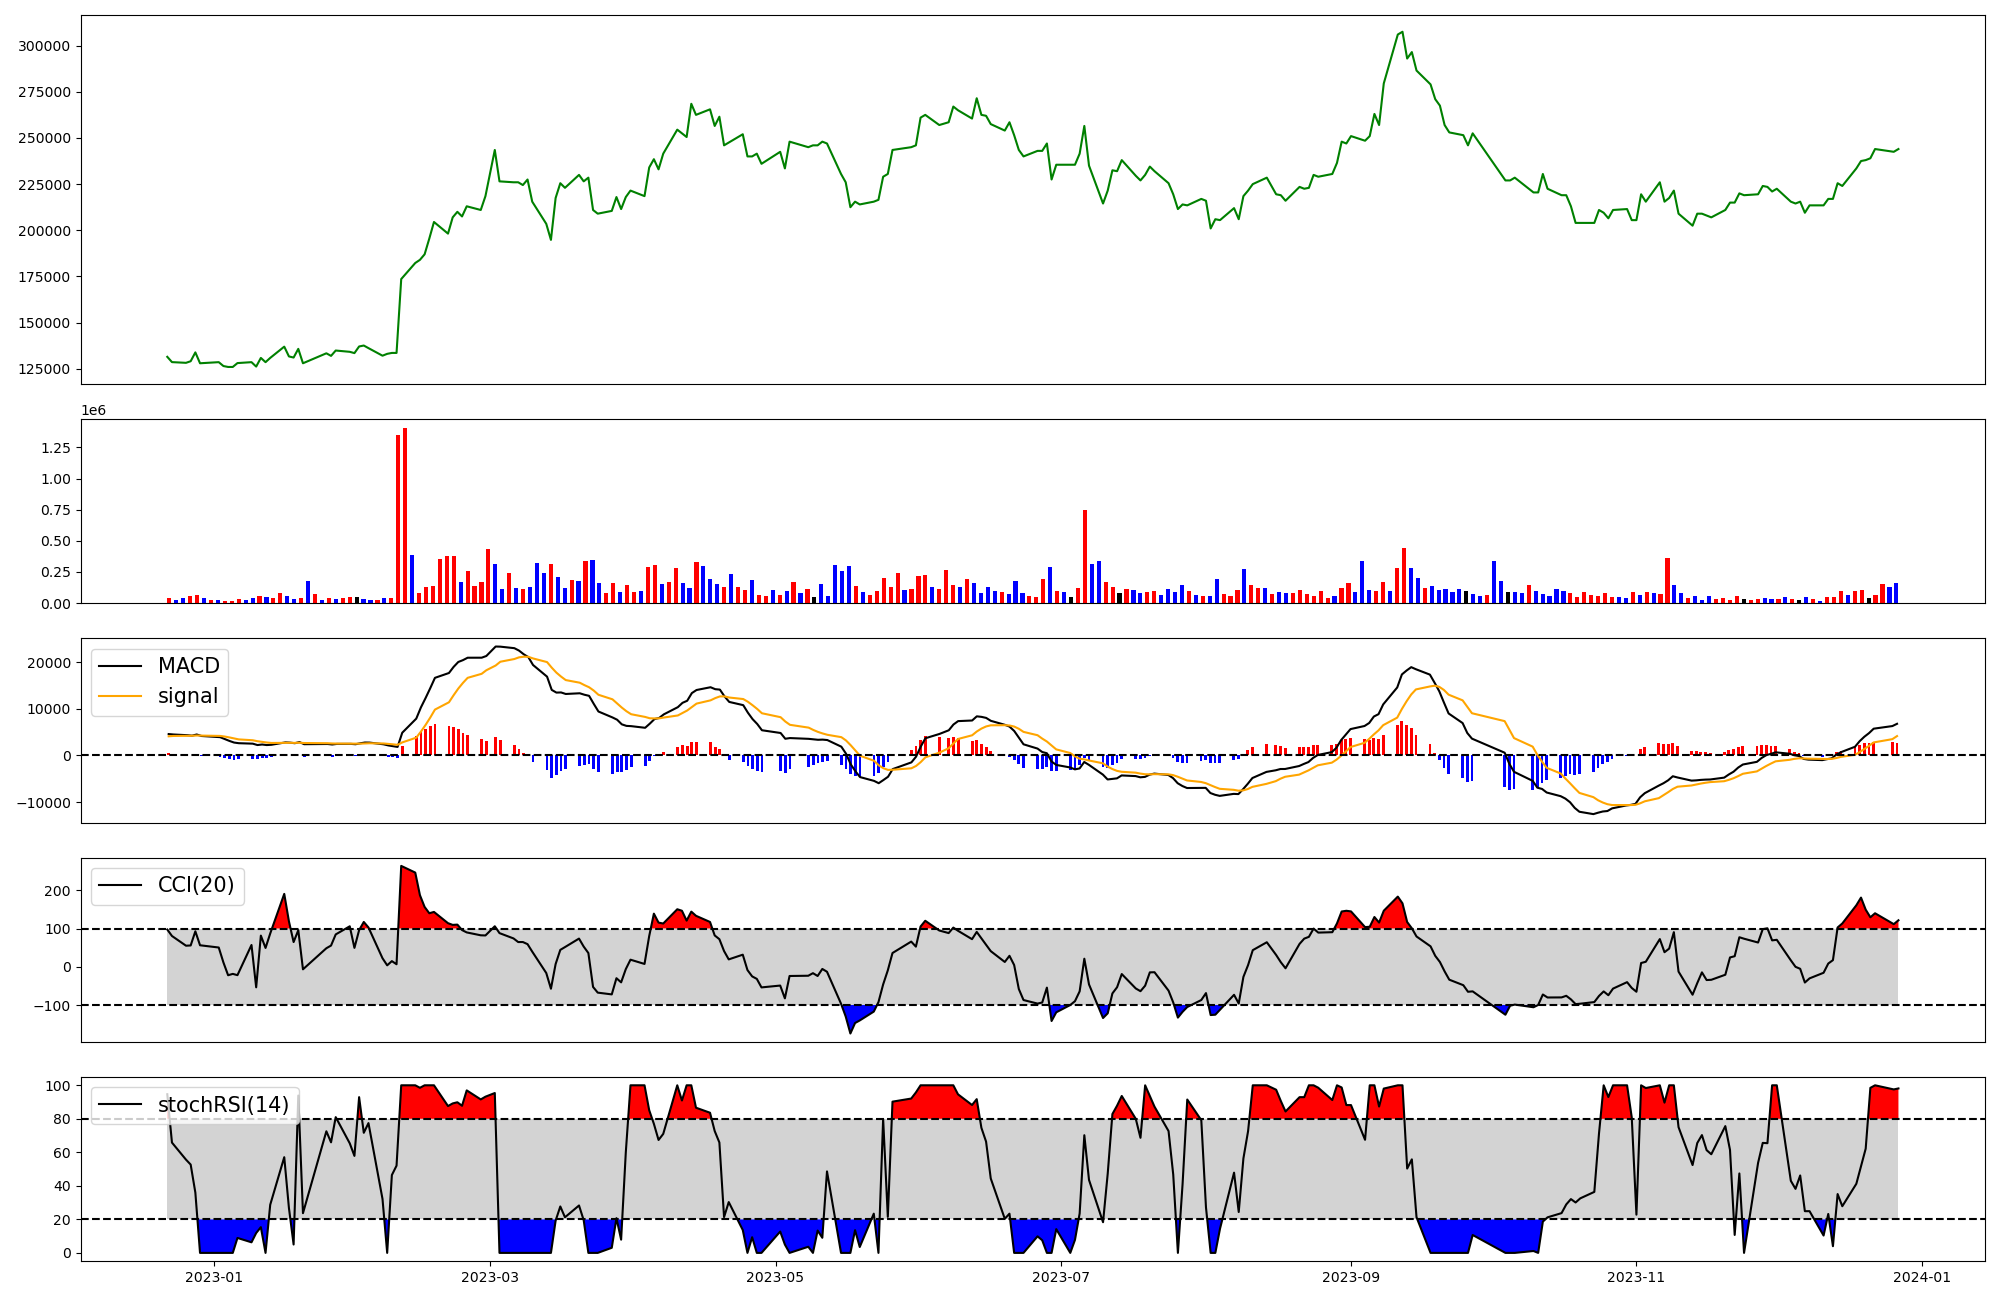Click the 2024-01 date axis label
The image size is (2000, 1300).
[x=1921, y=1277]
